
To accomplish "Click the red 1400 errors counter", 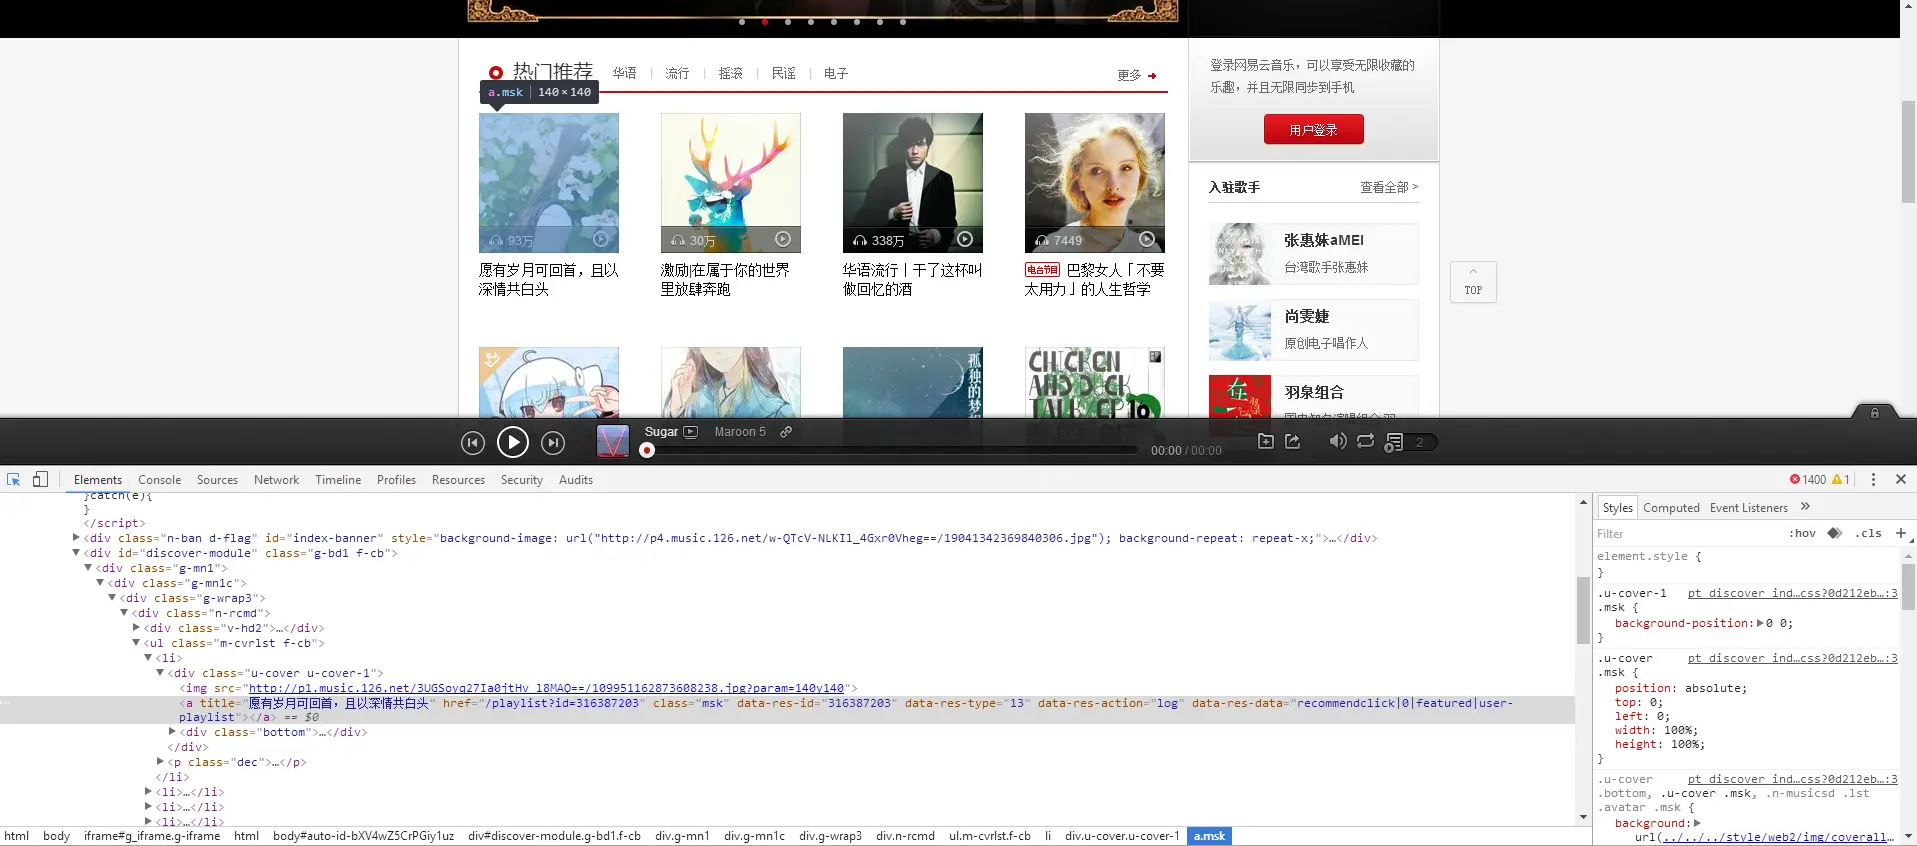I will coord(1808,480).
